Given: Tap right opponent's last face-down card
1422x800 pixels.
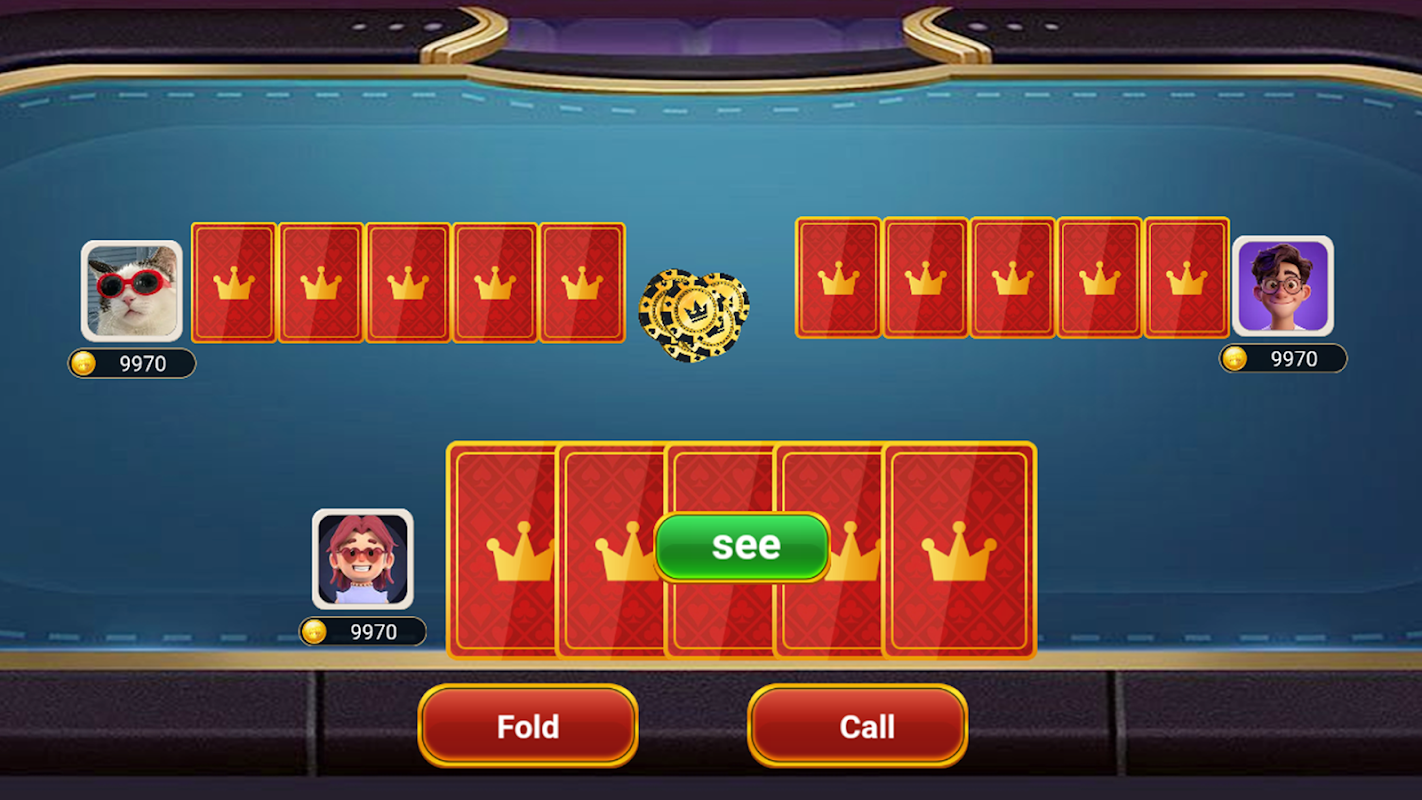Looking at the screenshot, I should [1186, 277].
